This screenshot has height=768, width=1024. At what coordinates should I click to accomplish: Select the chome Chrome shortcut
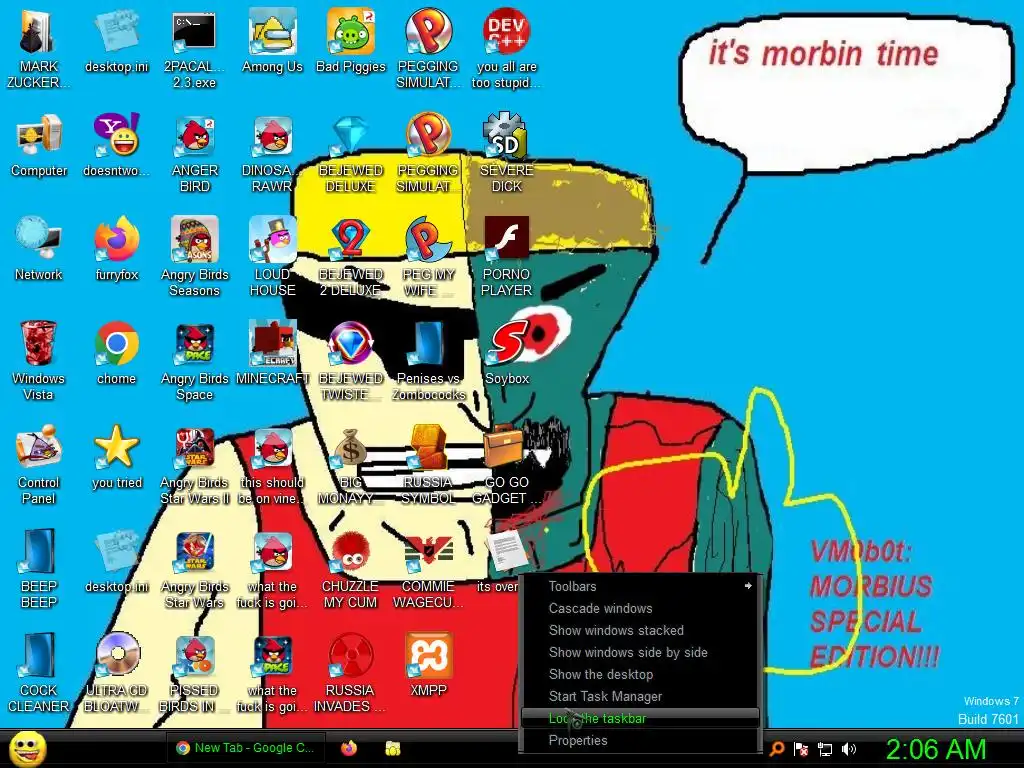[x=117, y=353]
